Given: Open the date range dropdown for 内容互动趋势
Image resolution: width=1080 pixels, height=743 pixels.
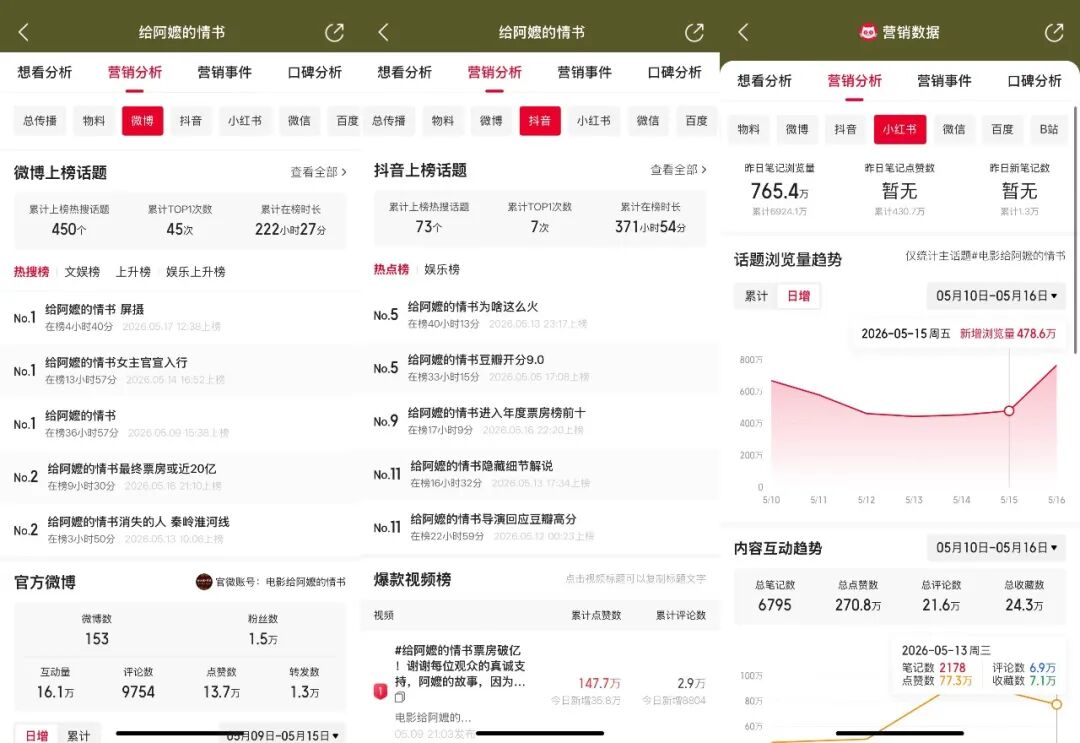Looking at the screenshot, I should click(996, 547).
